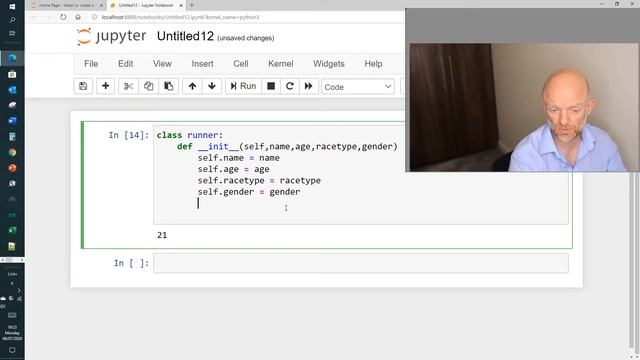Restart the kernel with the circular arrow

(x=290, y=86)
